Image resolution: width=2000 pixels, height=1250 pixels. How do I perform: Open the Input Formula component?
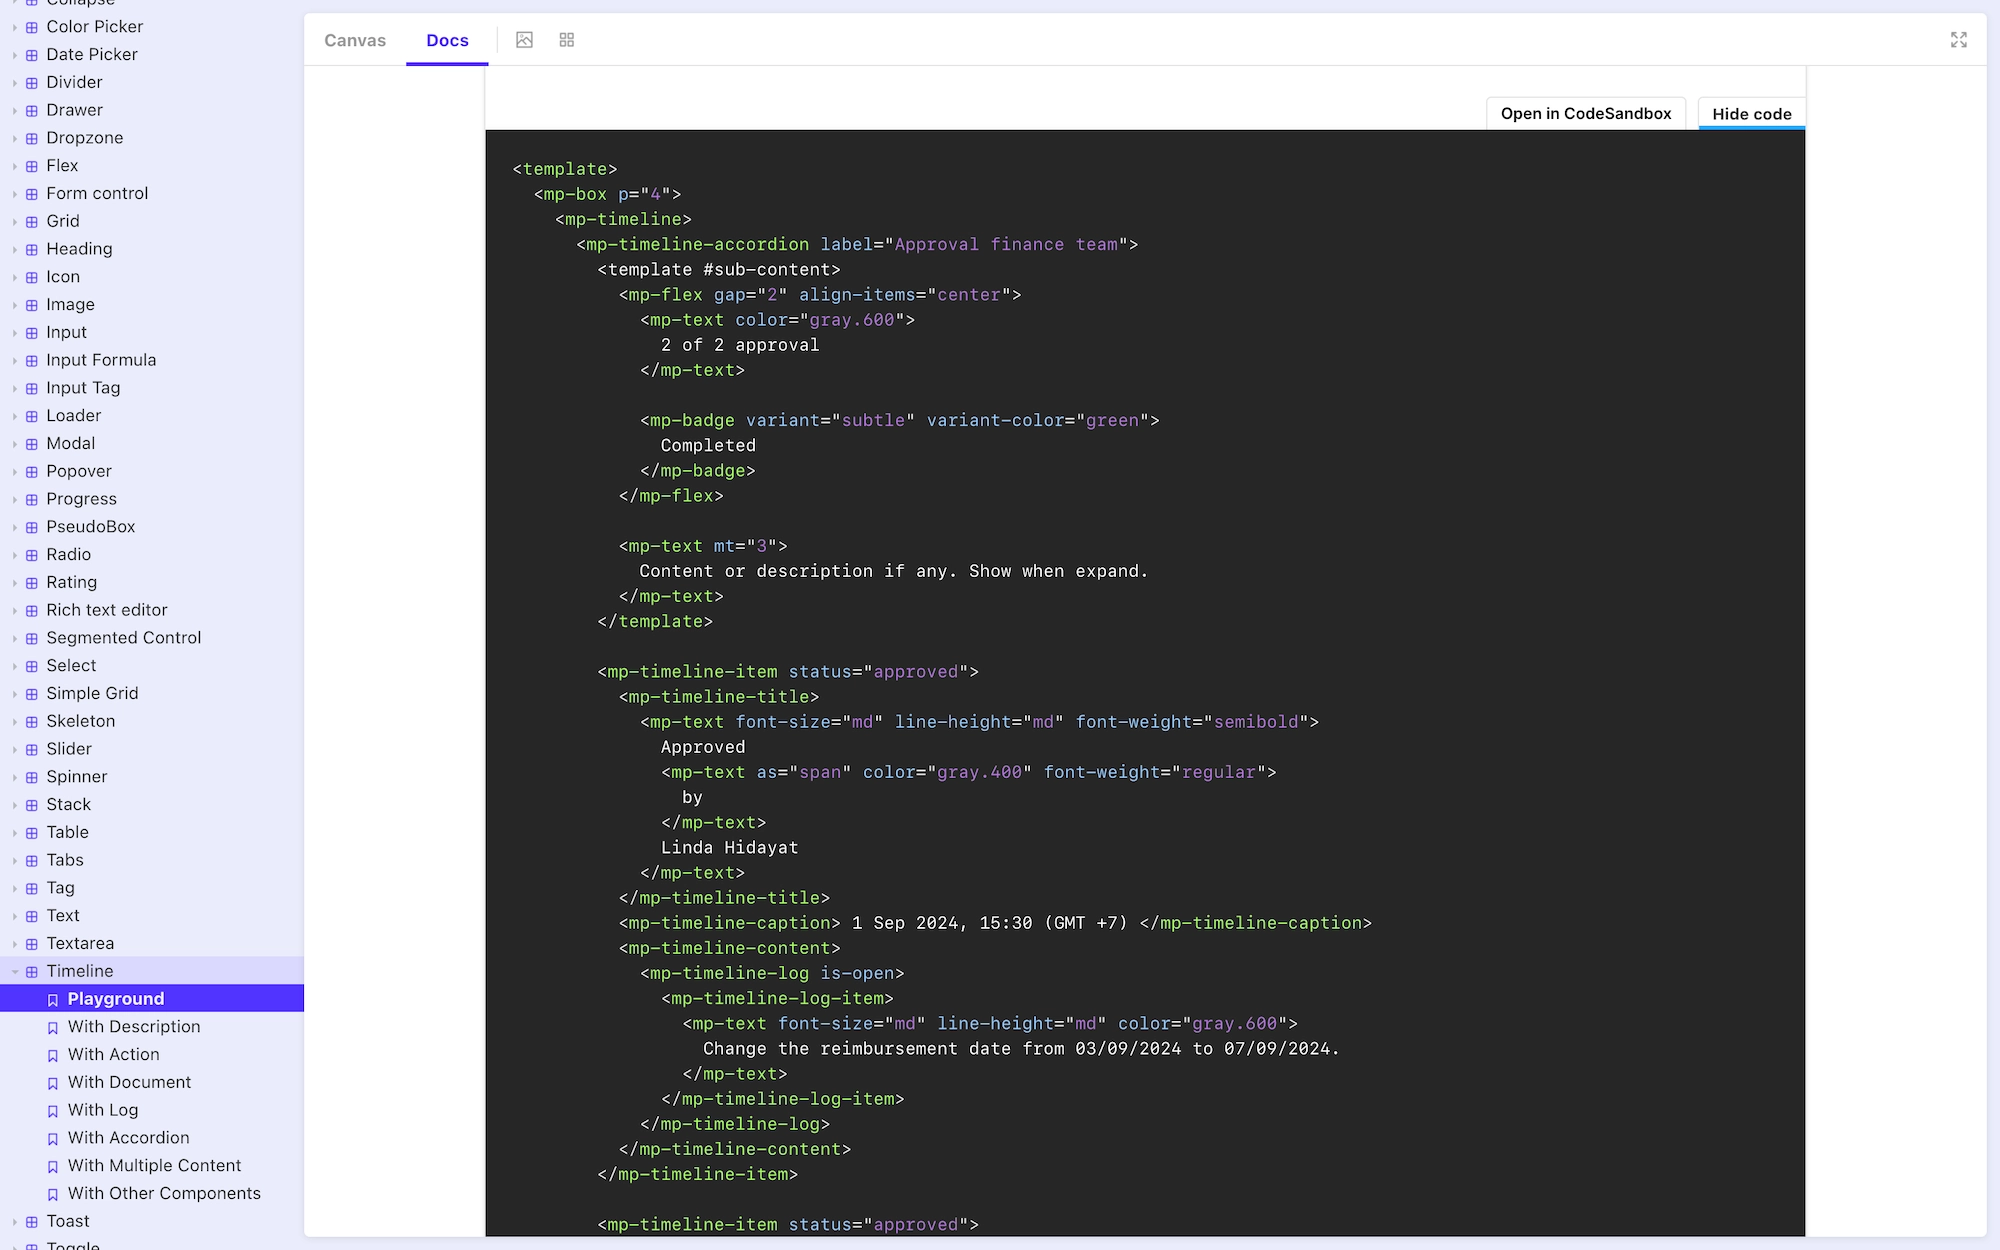pos(101,360)
